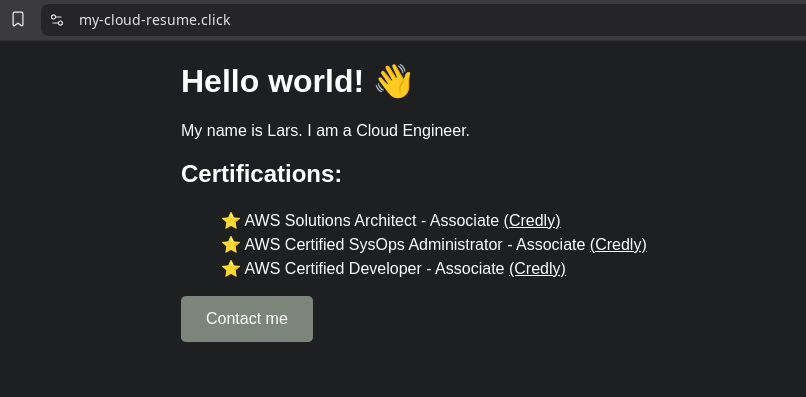The image size is (806, 397).
Task: Open Credly link for AWS Certified Developer
Action: [x=537, y=269]
